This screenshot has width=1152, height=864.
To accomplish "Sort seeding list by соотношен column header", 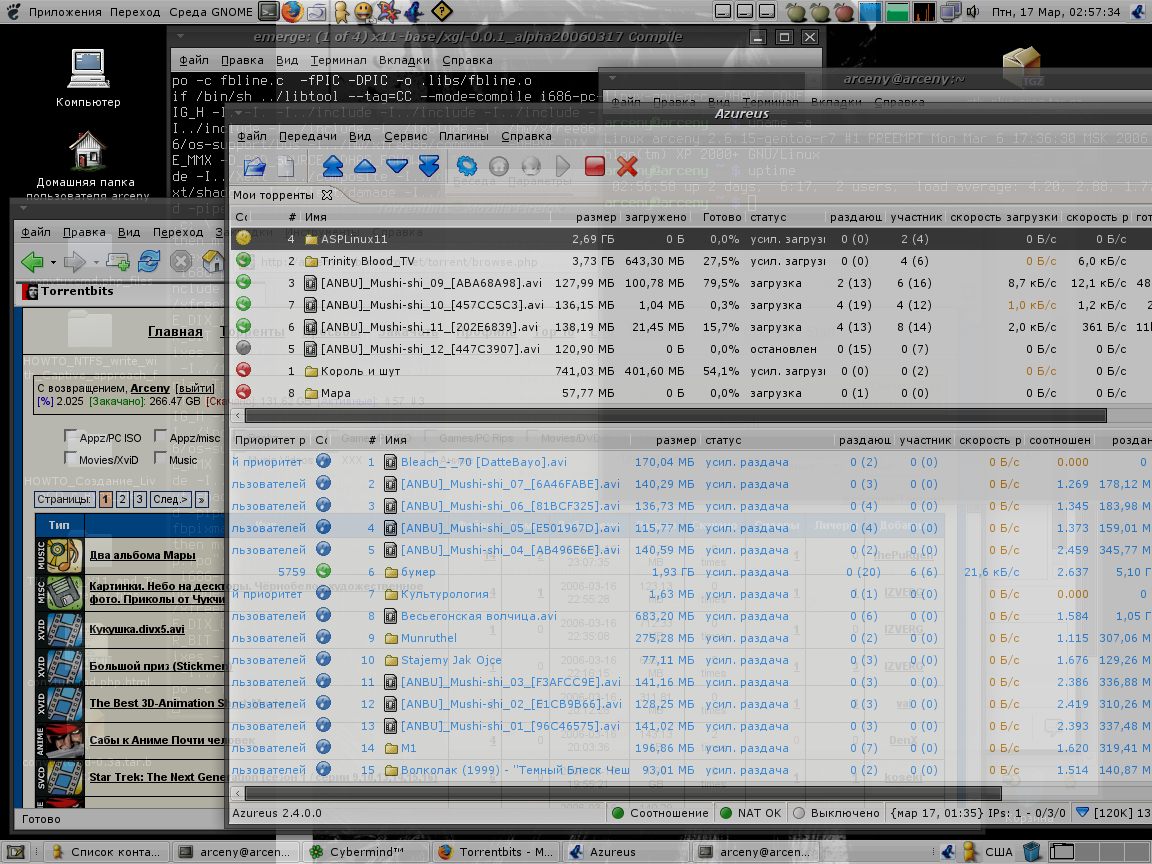I will tap(1059, 440).
